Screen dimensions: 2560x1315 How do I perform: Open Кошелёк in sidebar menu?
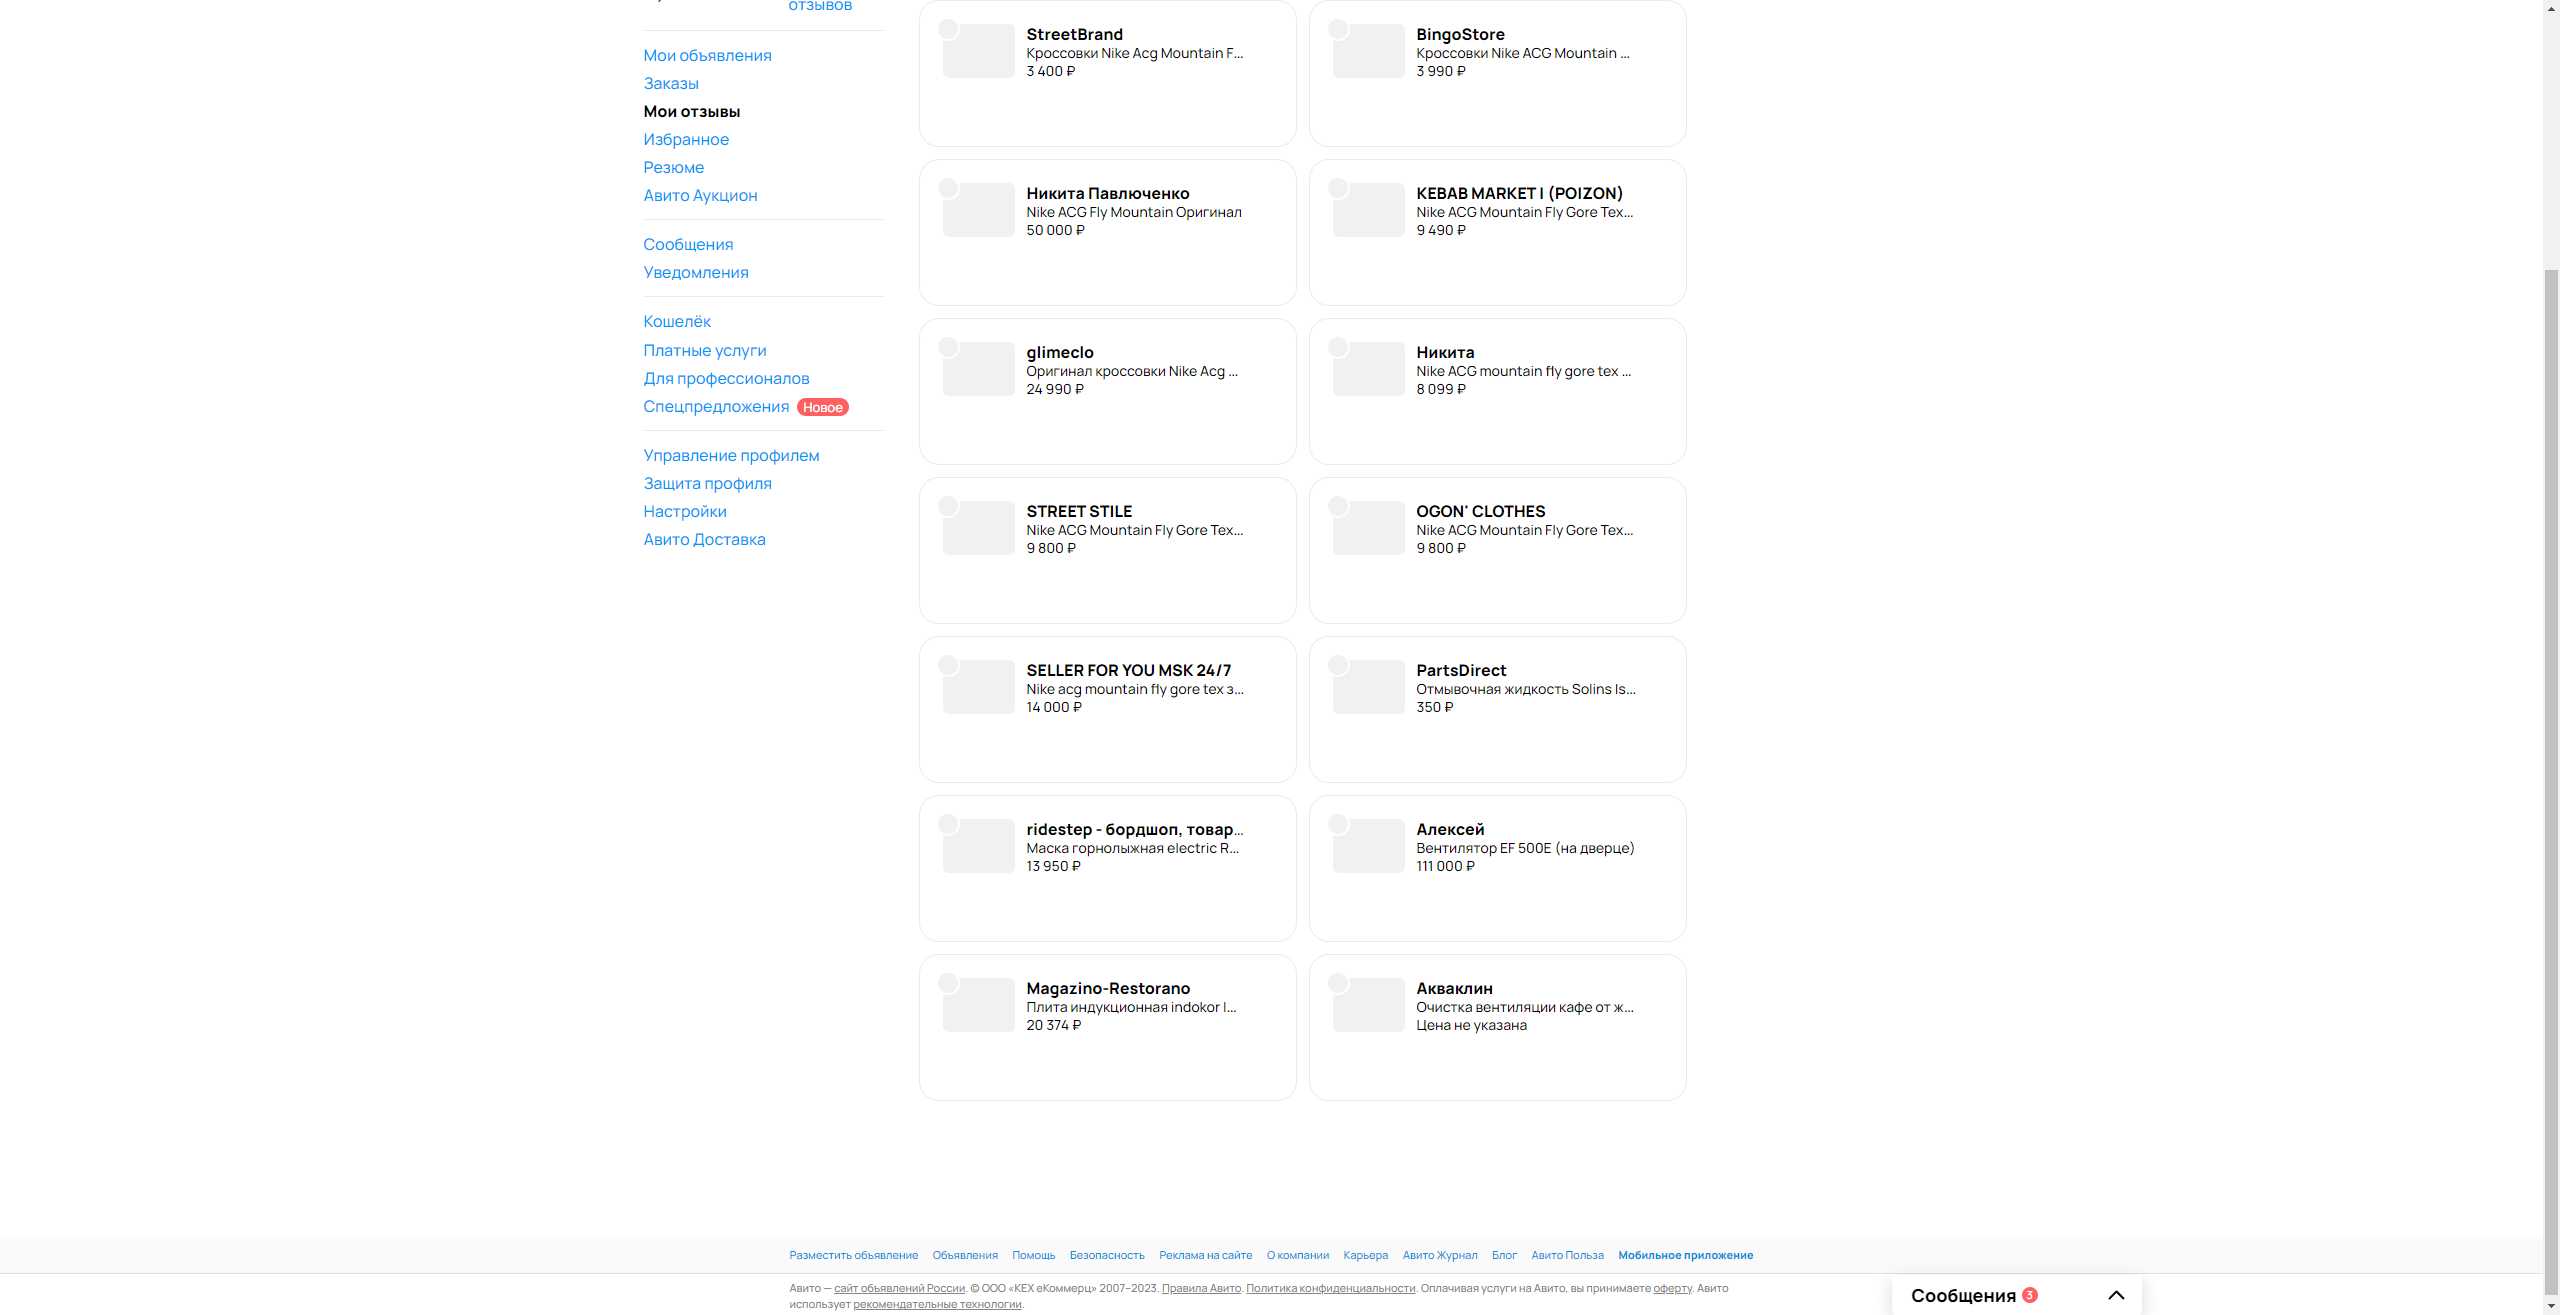click(x=677, y=321)
